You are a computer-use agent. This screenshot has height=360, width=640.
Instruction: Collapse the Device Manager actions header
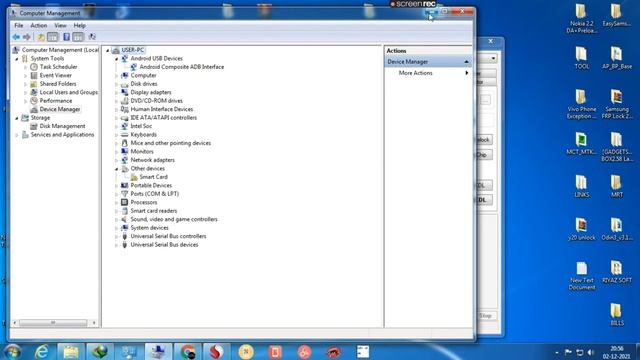466,62
